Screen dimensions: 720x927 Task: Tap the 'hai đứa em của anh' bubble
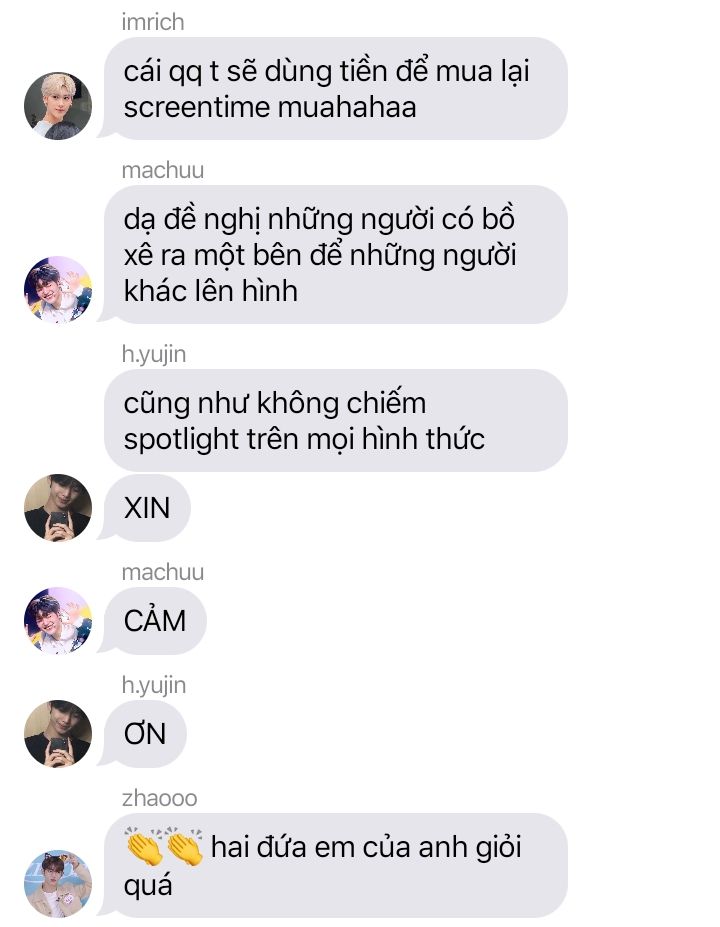[335, 866]
